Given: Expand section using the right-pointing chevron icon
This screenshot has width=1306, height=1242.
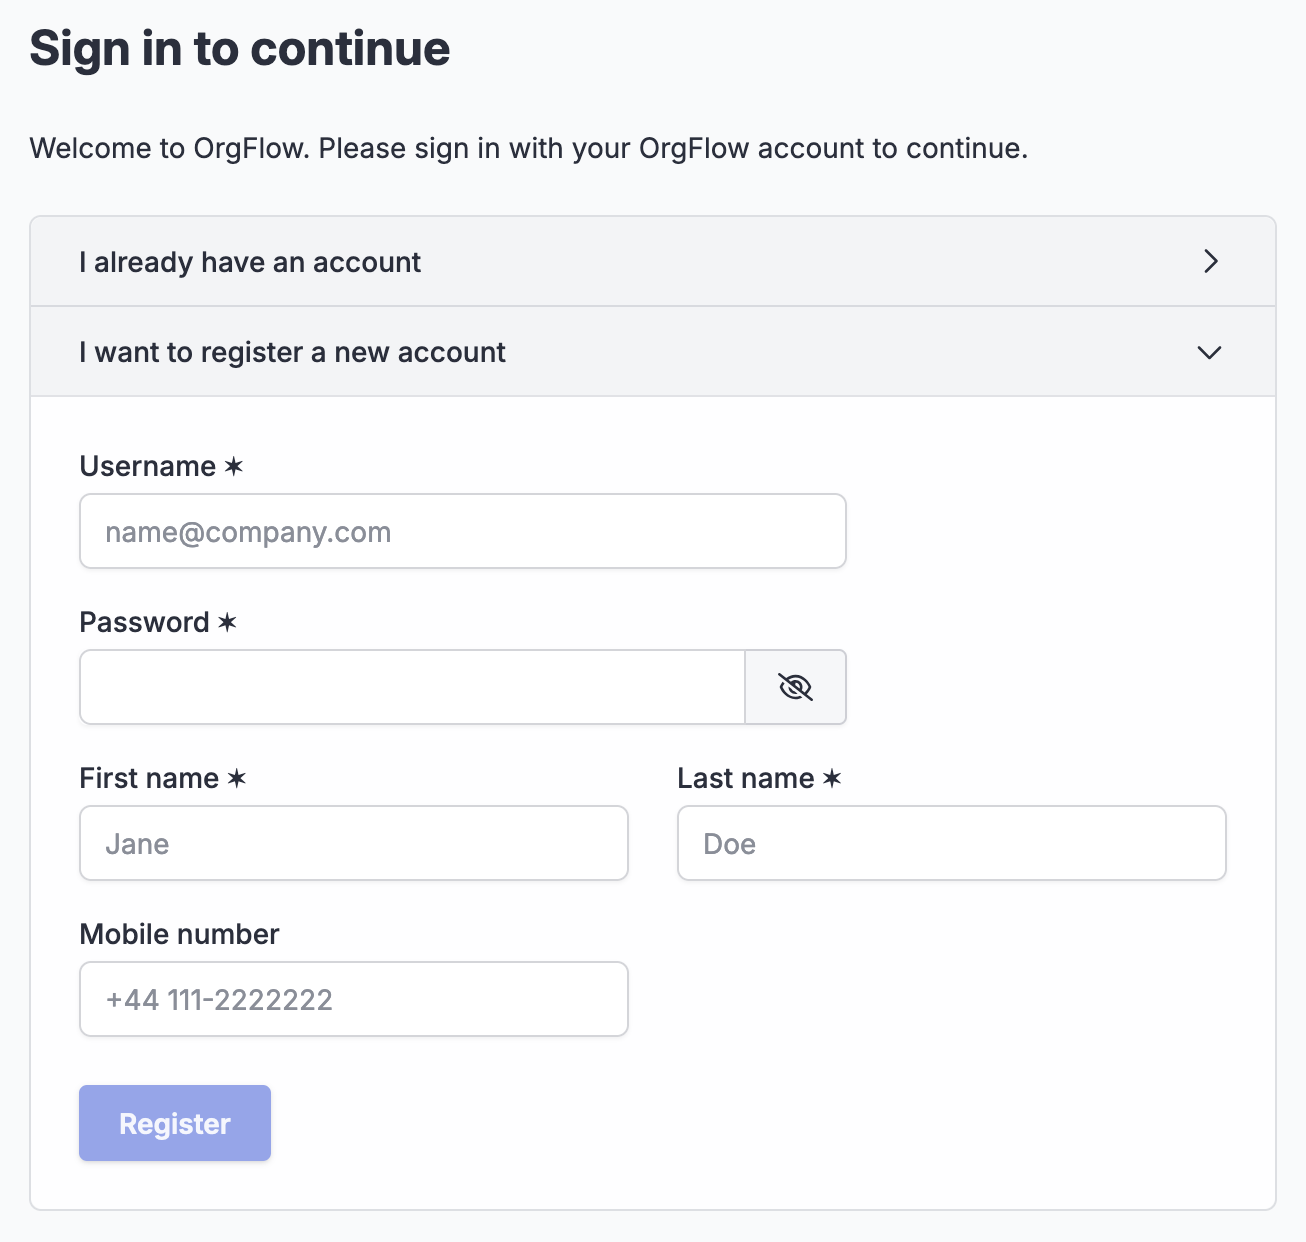Looking at the screenshot, I should pyautogui.click(x=1211, y=261).
